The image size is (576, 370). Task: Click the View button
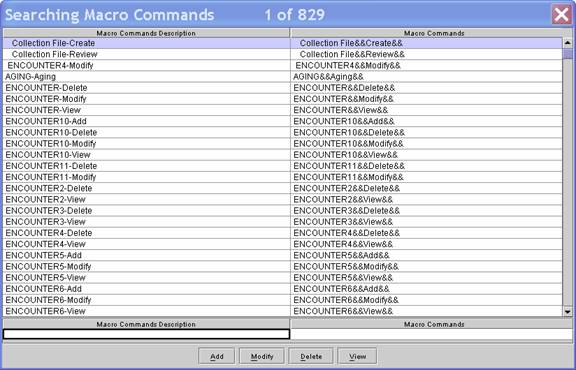[x=357, y=356]
